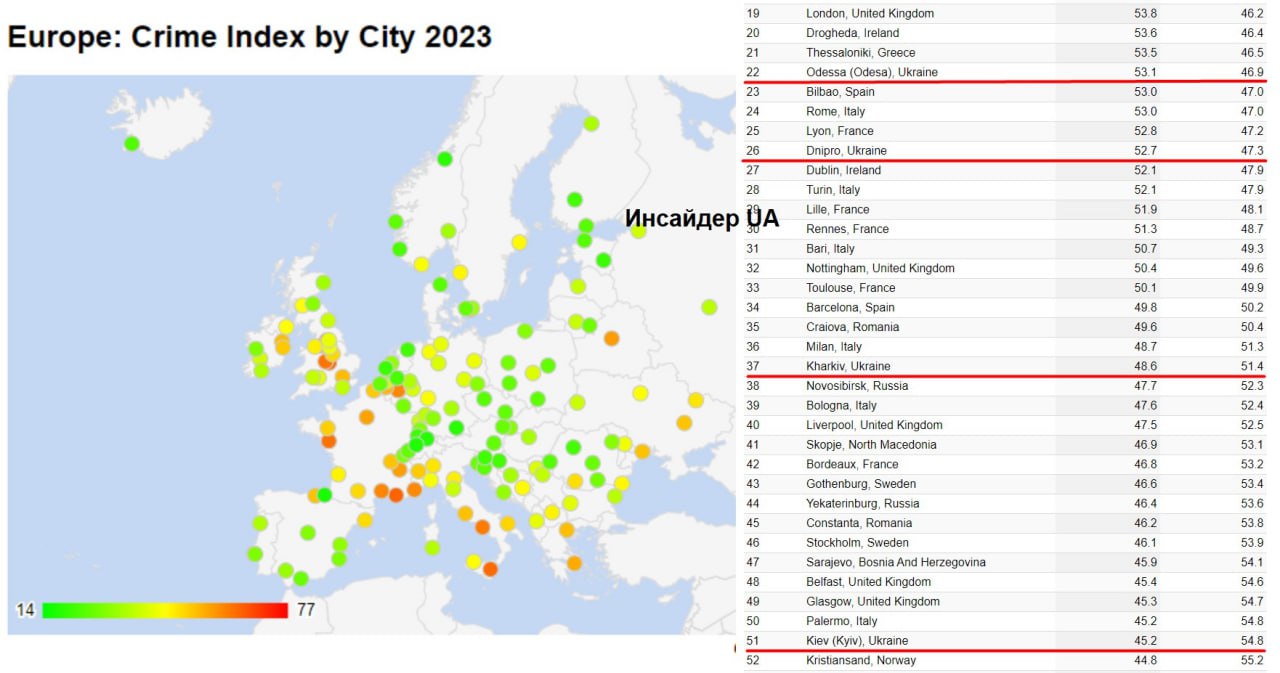
Task: Click the crime index color gradient legend
Action: click(x=165, y=610)
